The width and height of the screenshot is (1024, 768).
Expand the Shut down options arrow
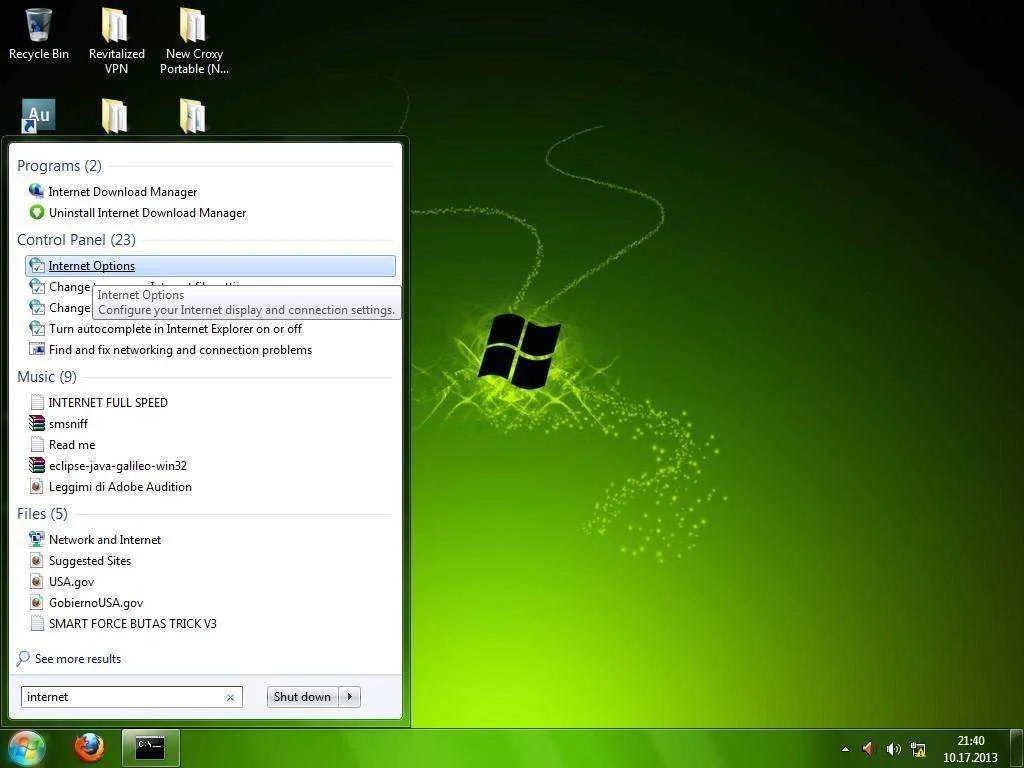(349, 697)
